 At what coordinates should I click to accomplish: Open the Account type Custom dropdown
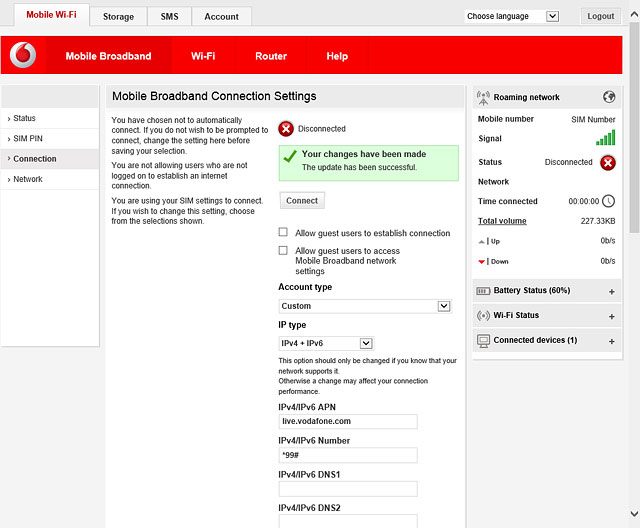coord(365,306)
